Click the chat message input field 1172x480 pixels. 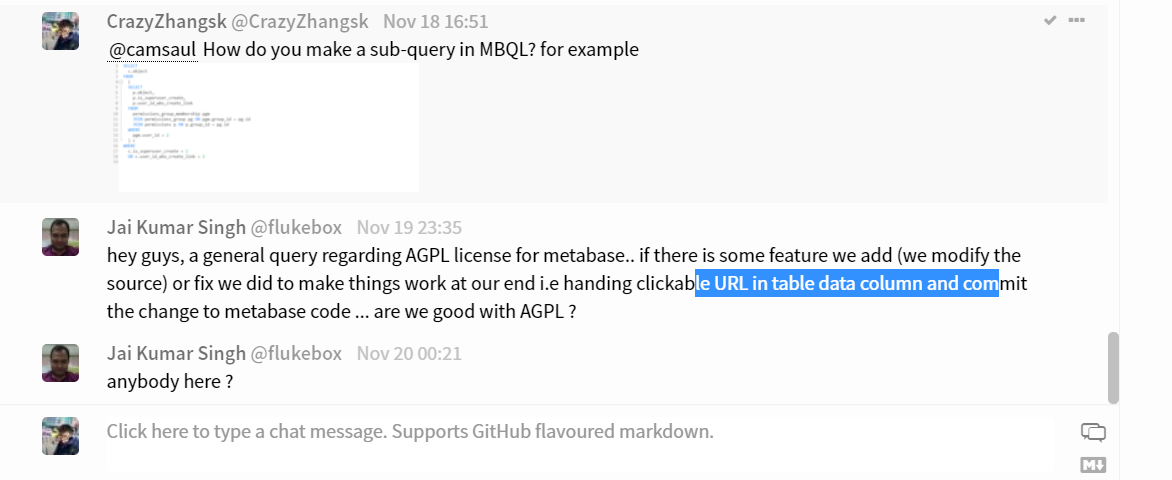click(x=580, y=445)
